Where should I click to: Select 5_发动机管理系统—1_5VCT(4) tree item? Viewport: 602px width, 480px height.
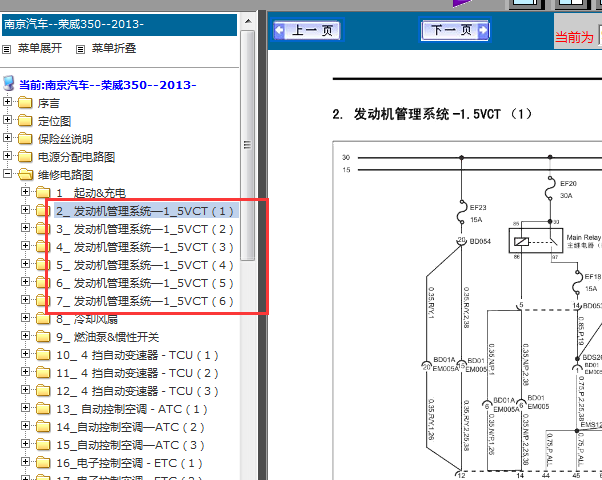coord(145,265)
